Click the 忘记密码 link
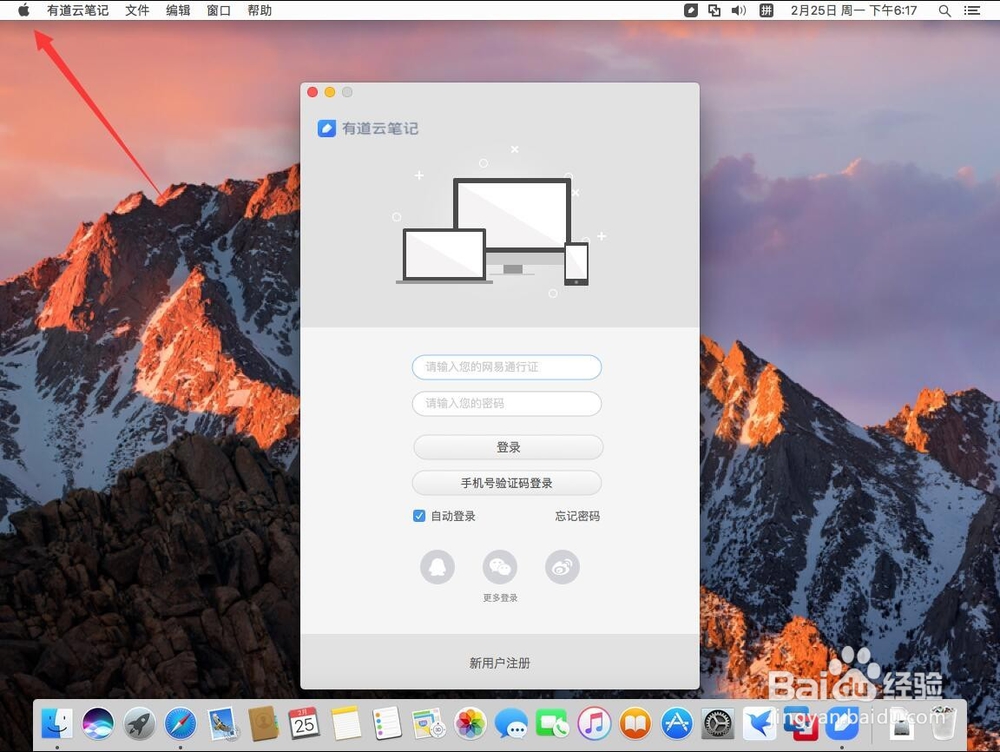This screenshot has width=1000, height=752. [577, 516]
